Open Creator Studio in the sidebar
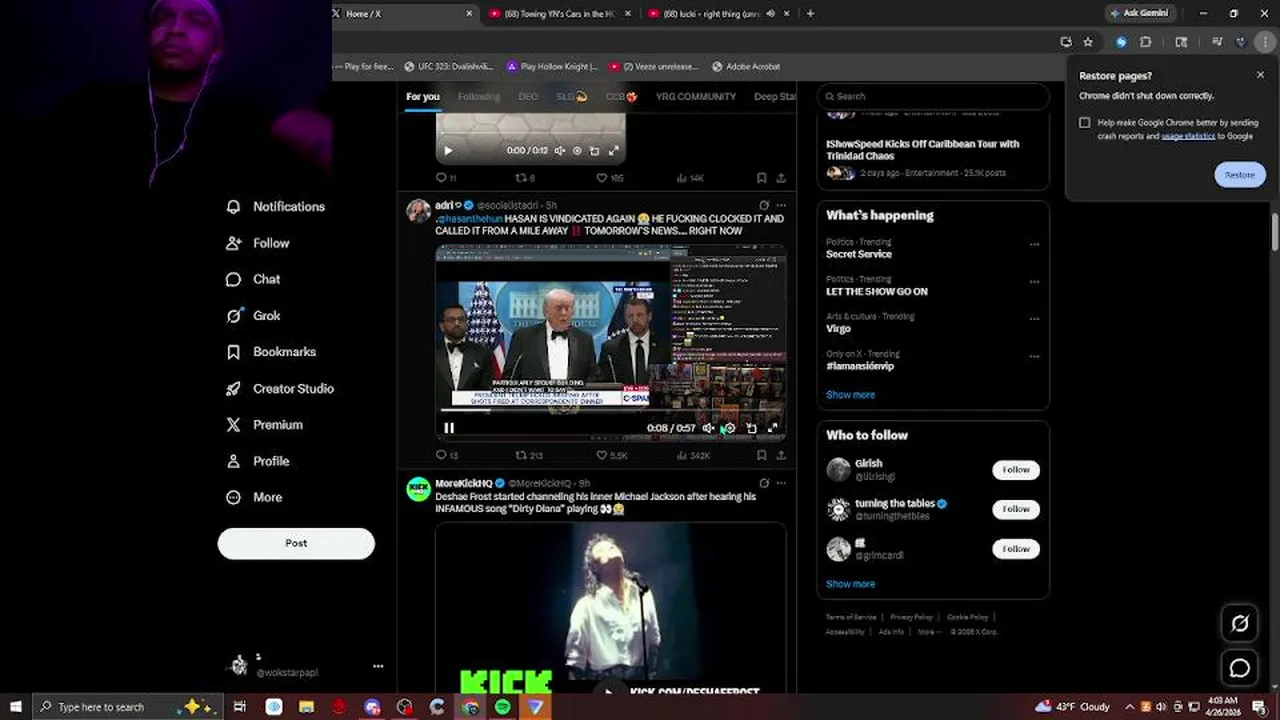The width and height of the screenshot is (1280, 720). point(281,388)
